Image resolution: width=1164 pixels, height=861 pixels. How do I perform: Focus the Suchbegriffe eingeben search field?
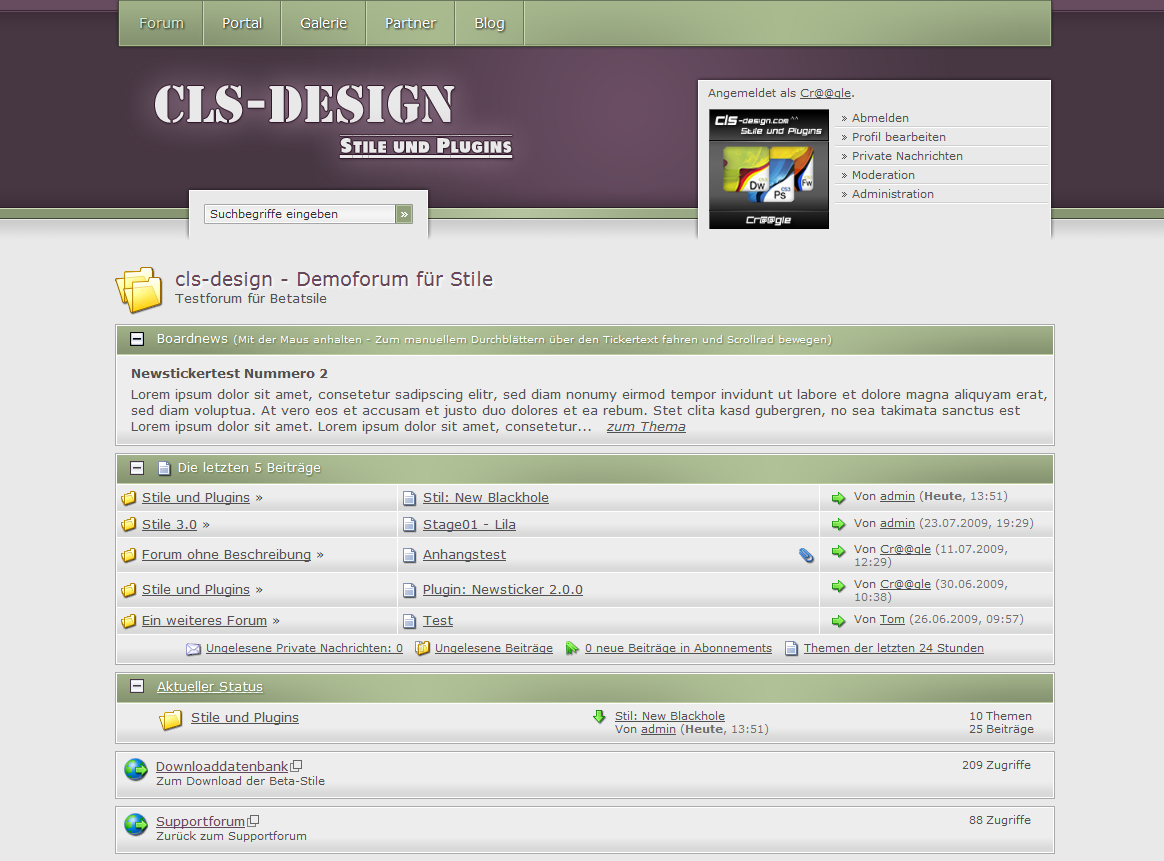299,214
